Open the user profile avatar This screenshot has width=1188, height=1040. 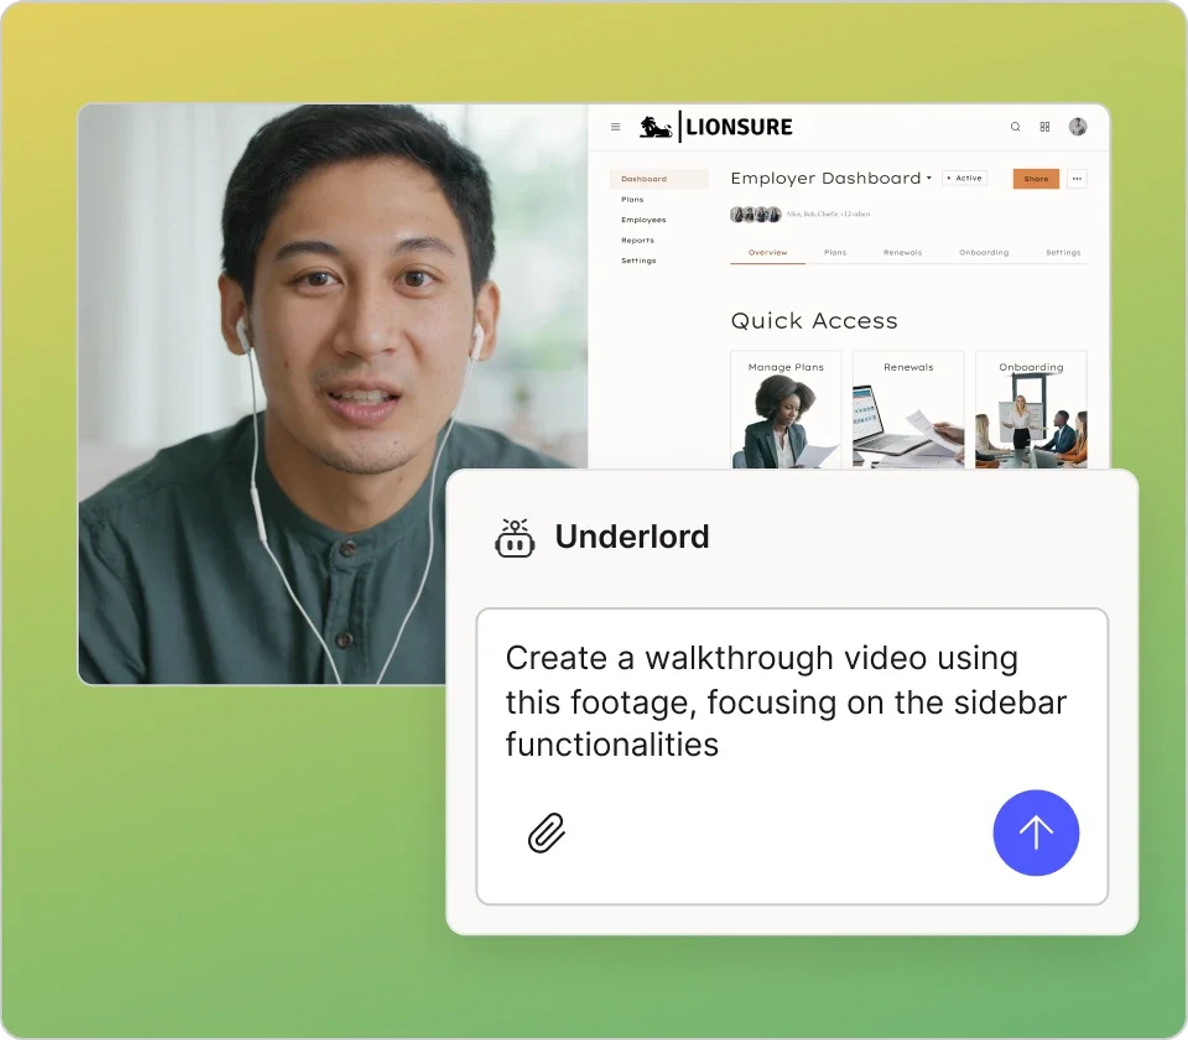(x=1077, y=126)
